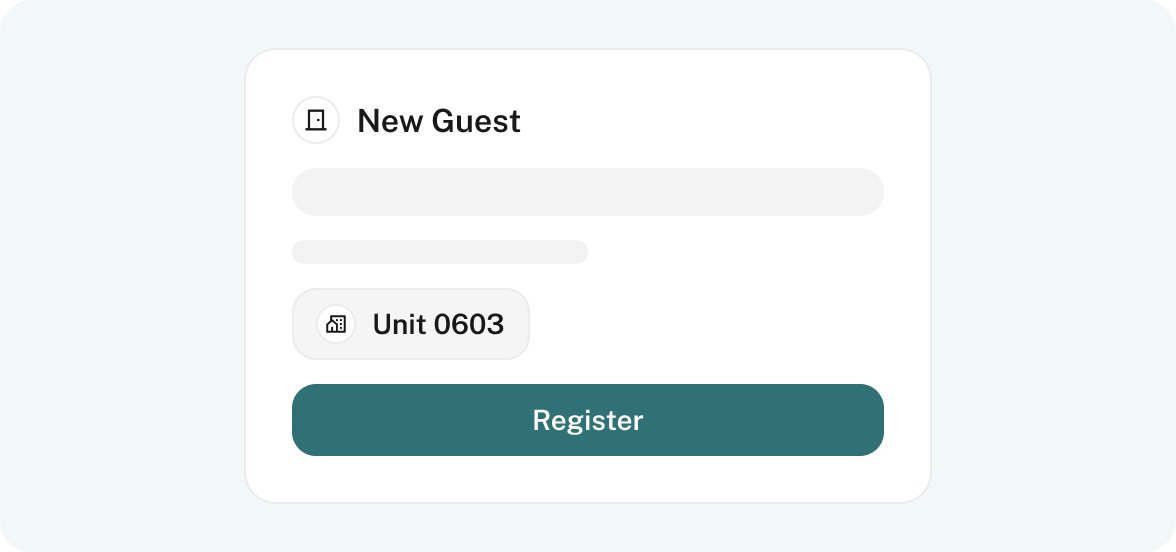Submit the guest form with Register

click(x=588, y=420)
